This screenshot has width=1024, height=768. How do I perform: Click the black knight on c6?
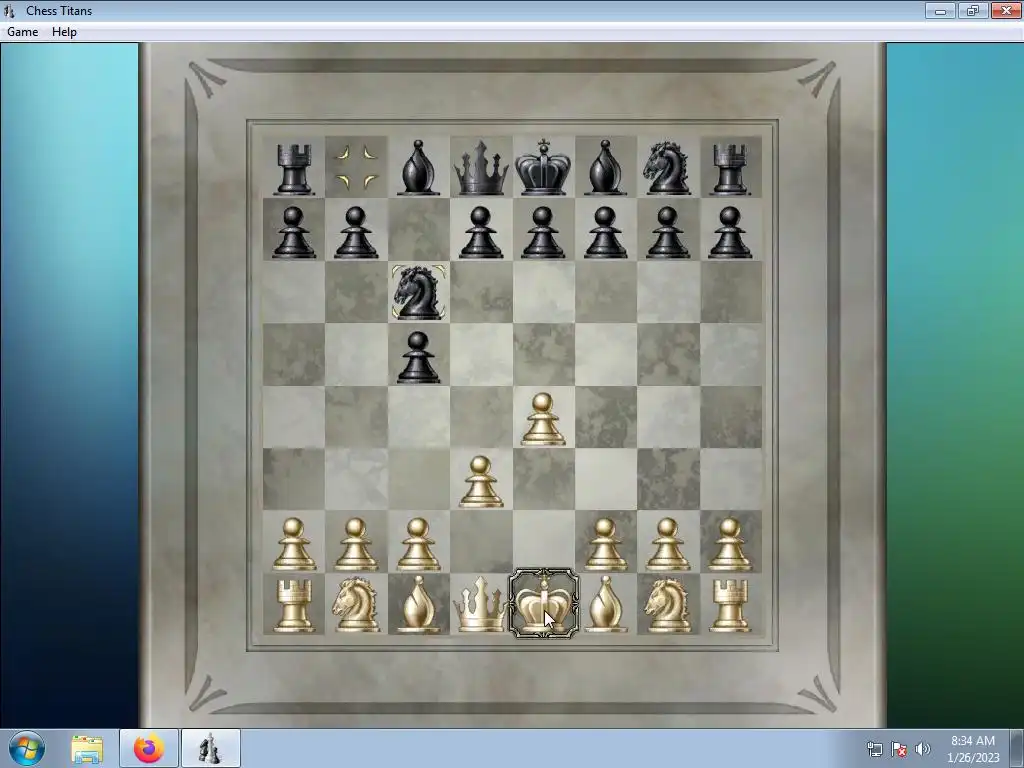pos(419,292)
